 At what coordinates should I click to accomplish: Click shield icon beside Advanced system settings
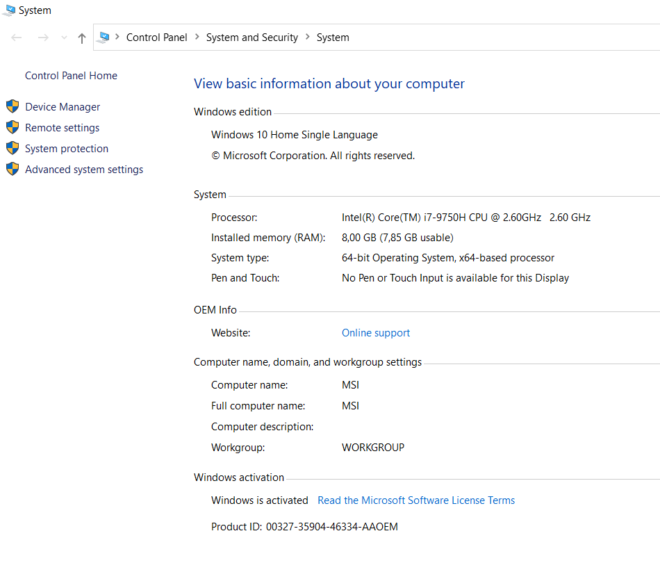(x=13, y=169)
